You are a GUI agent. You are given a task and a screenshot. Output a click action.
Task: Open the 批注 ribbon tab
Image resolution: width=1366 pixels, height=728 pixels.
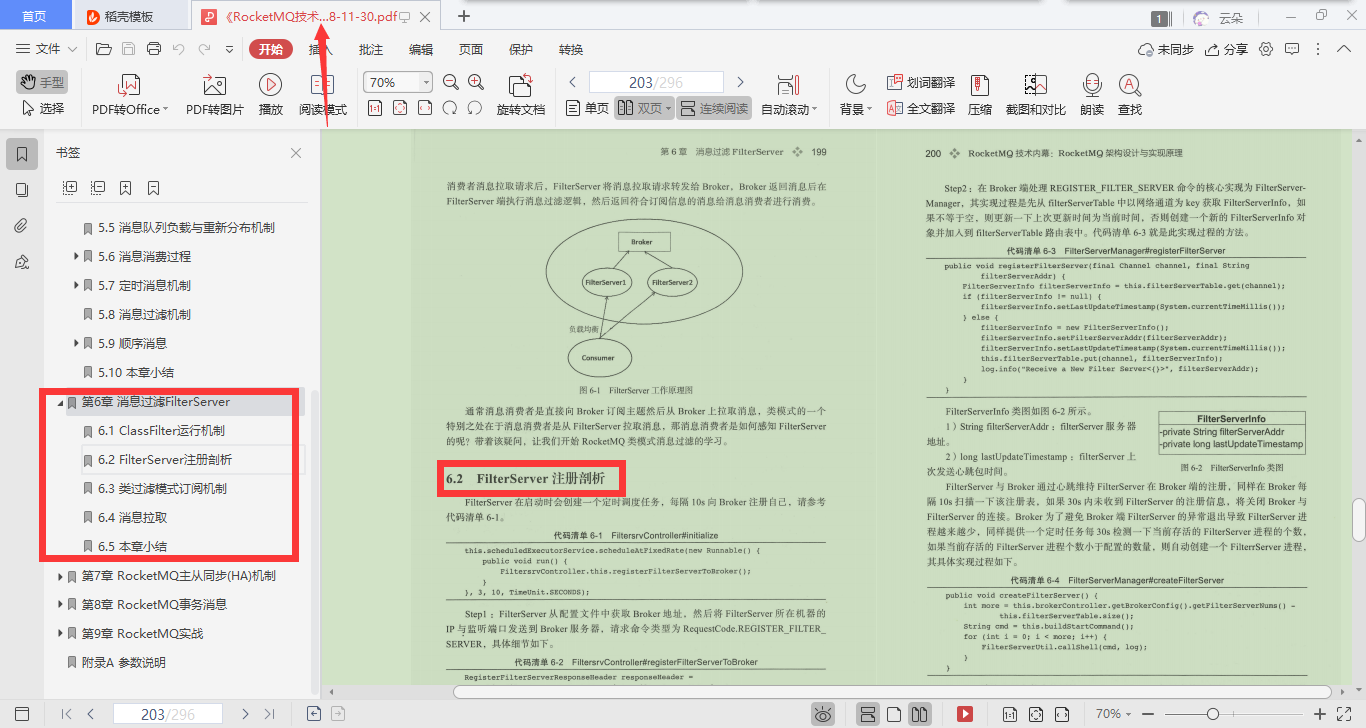[370, 49]
